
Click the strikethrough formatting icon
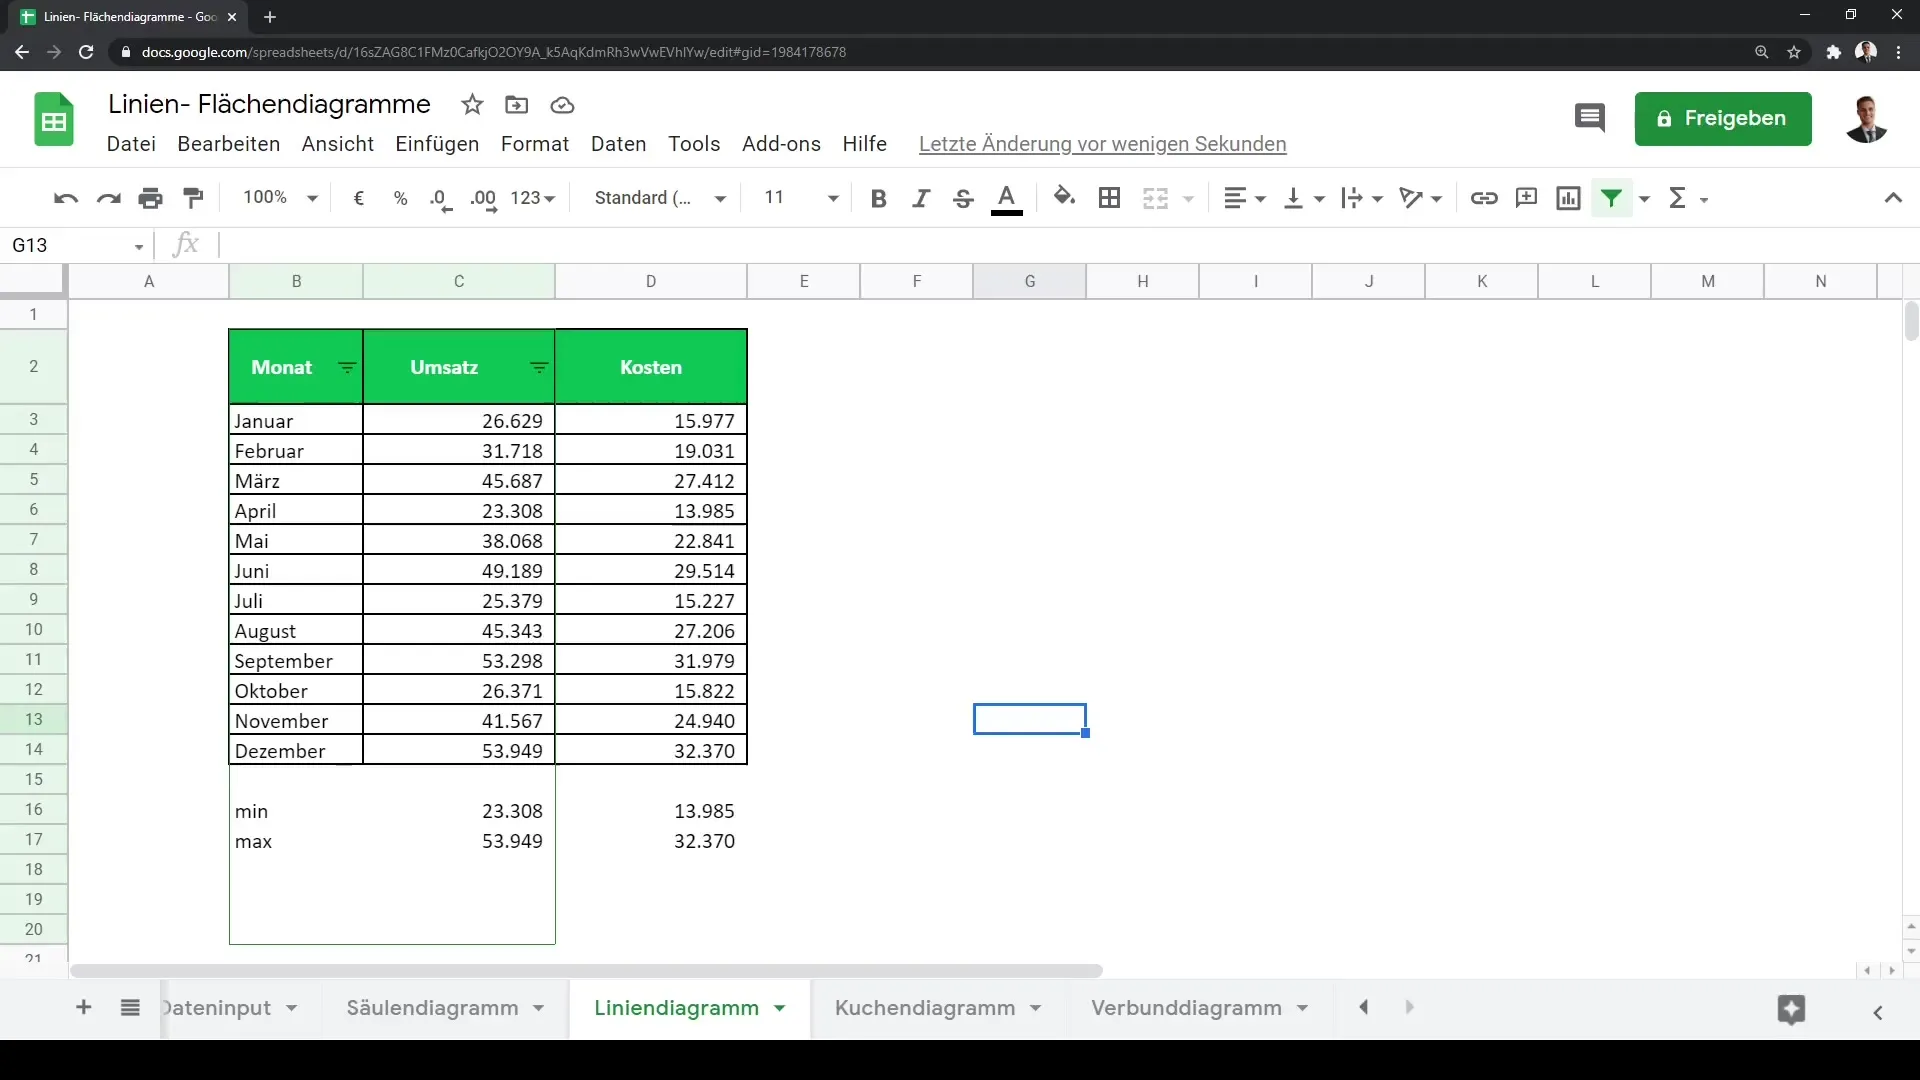(964, 198)
